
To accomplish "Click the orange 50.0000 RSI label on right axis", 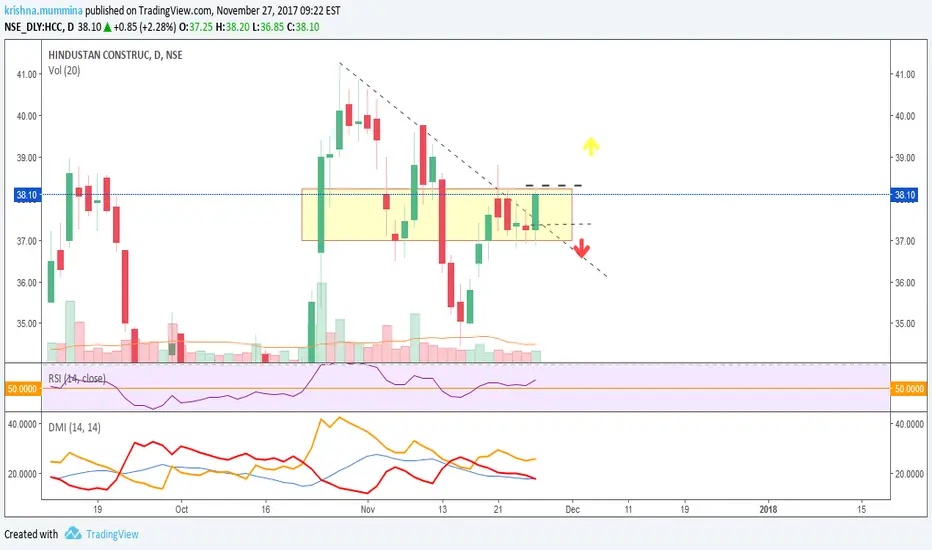I will 909,389.
